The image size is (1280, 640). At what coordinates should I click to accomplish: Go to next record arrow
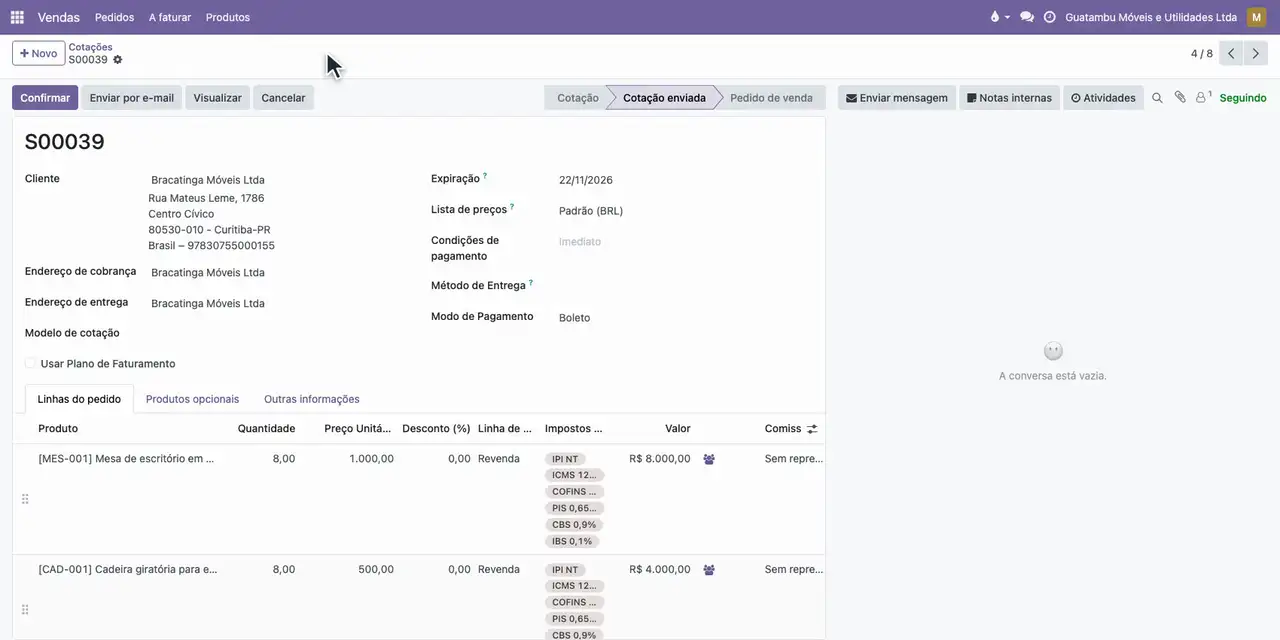pyautogui.click(x=1256, y=54)
